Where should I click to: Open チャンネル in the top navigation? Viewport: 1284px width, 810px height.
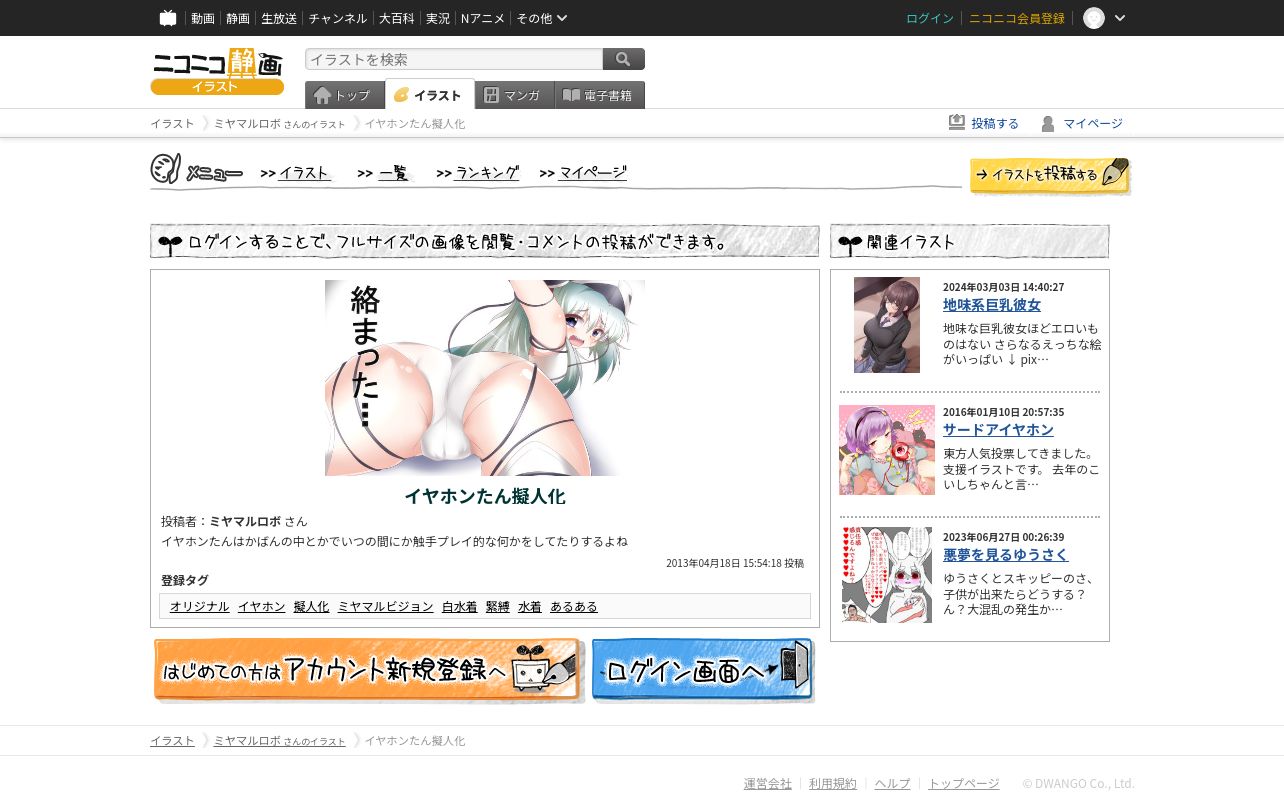(338, 18)
